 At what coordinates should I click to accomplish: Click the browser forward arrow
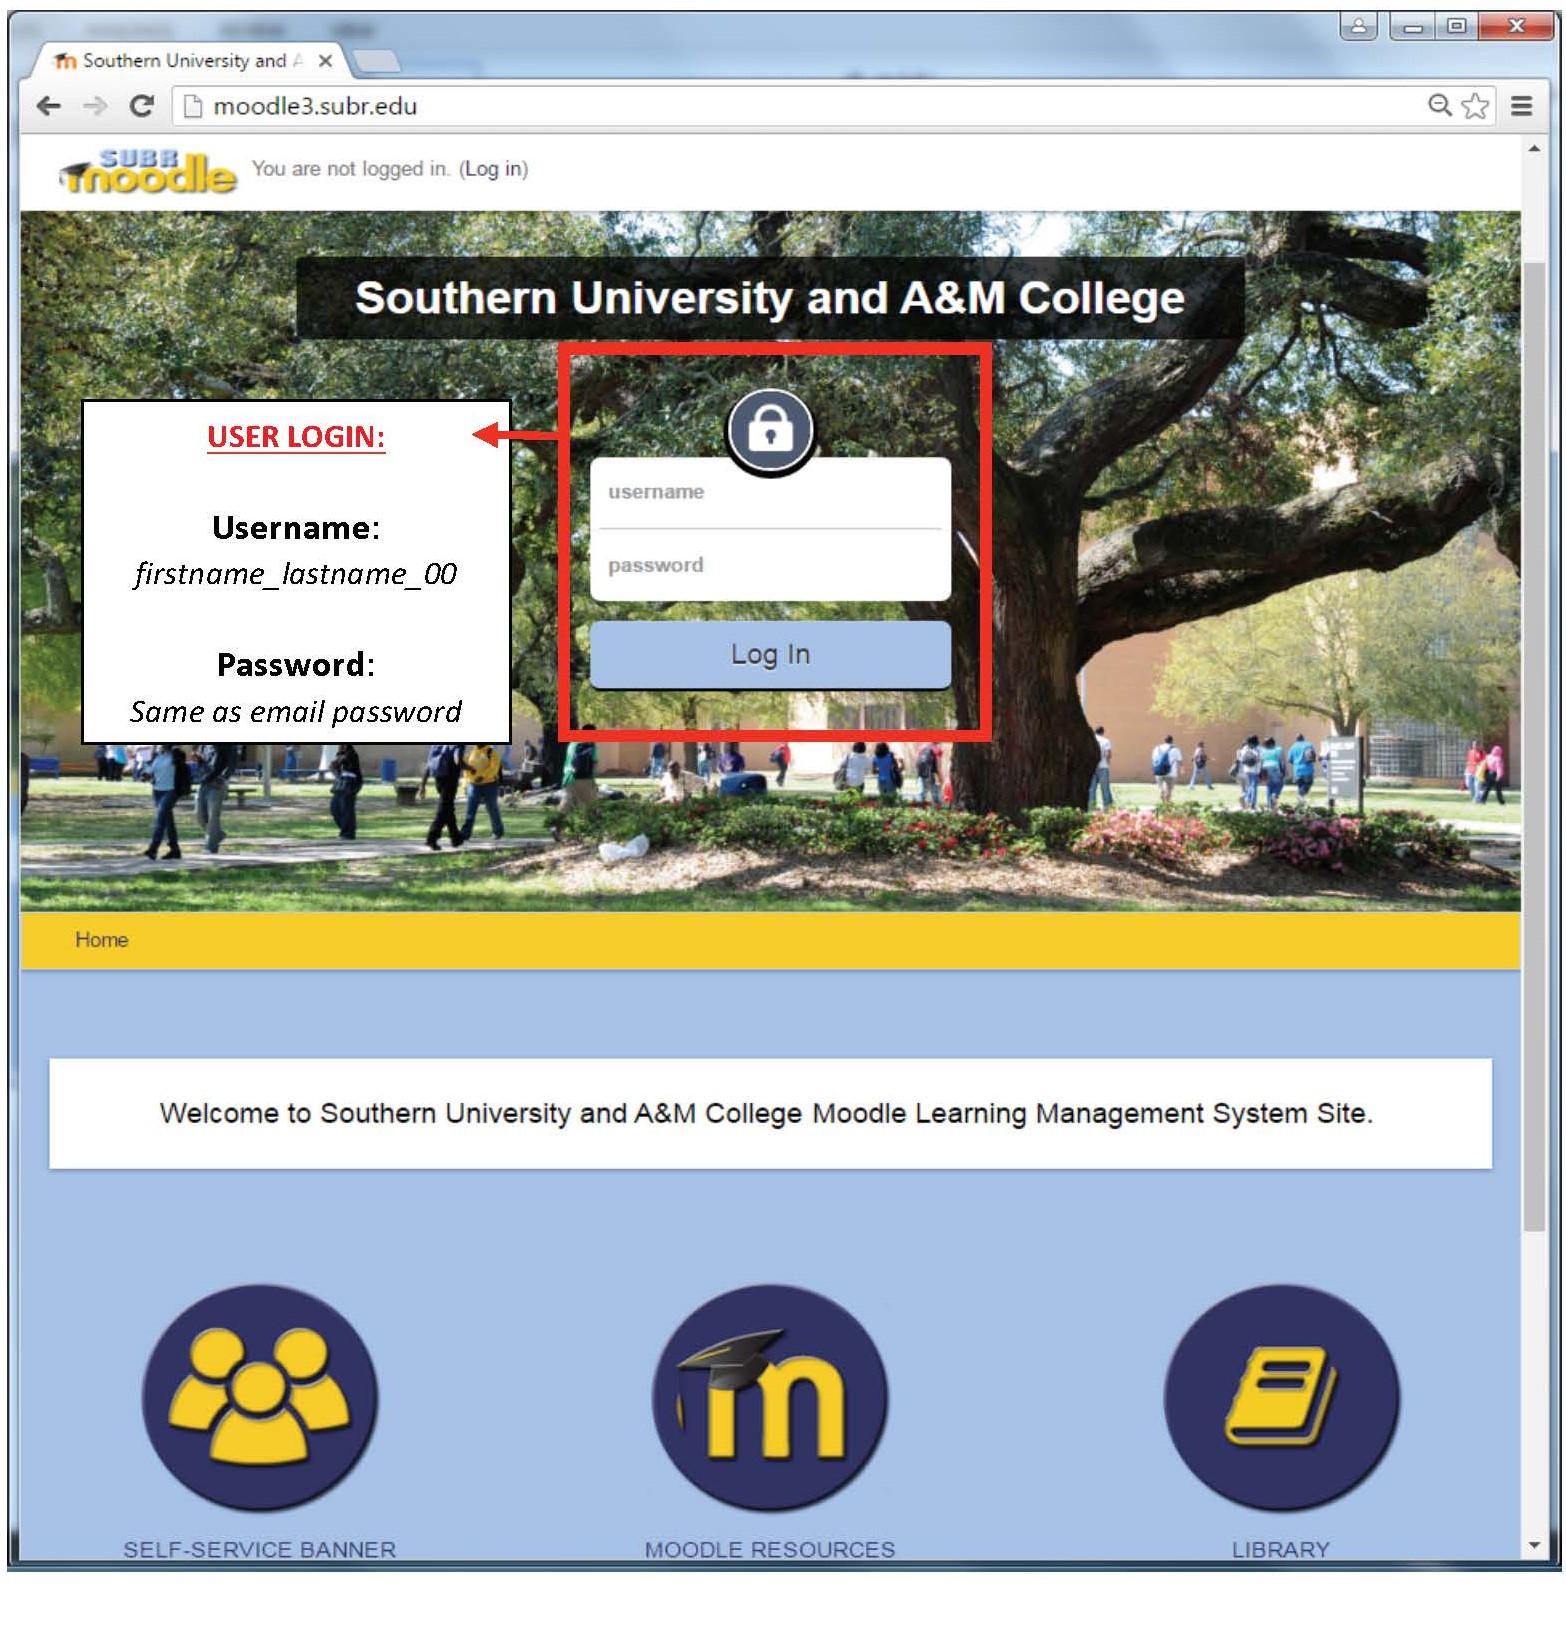coord(95,106)
